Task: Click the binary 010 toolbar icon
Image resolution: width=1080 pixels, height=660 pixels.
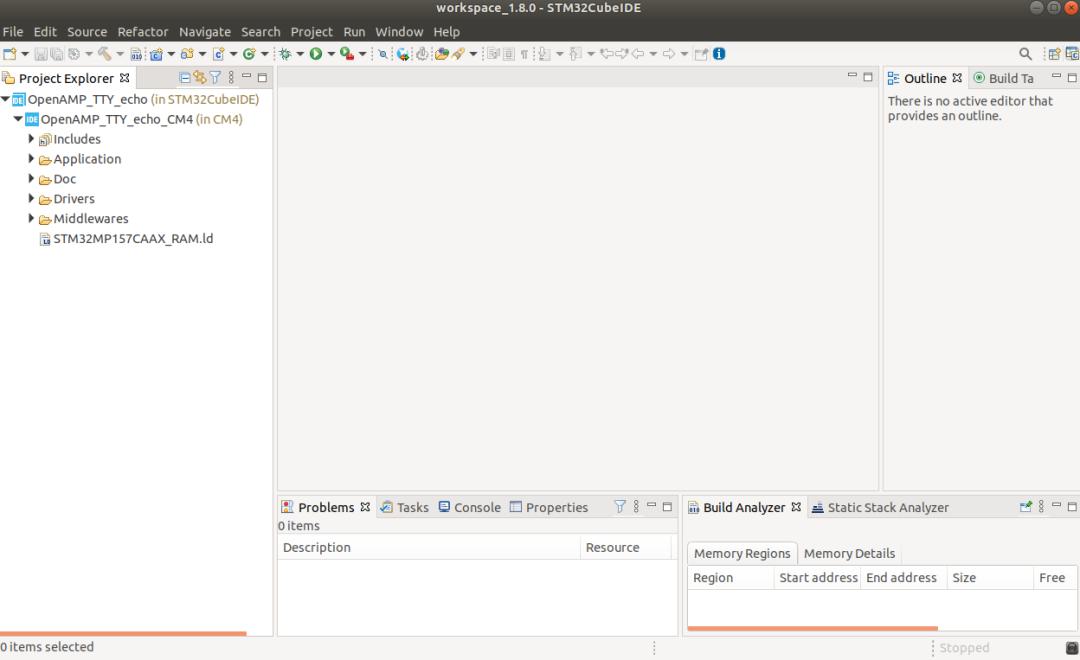Action: click(x=136, y=54)
